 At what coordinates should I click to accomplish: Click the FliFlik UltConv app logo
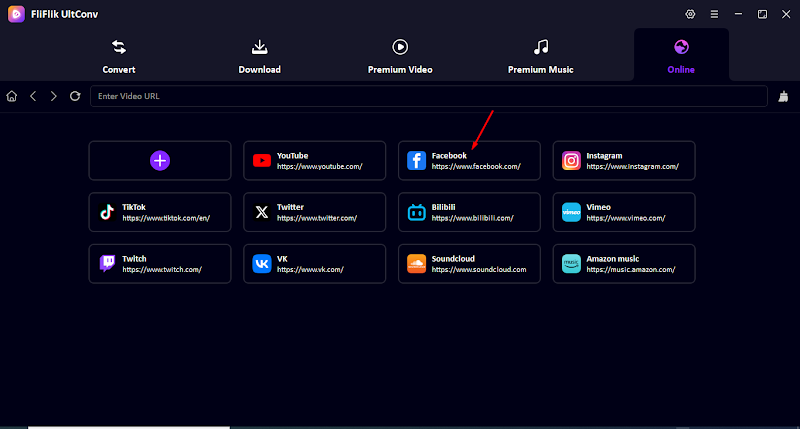coord(16,14)
